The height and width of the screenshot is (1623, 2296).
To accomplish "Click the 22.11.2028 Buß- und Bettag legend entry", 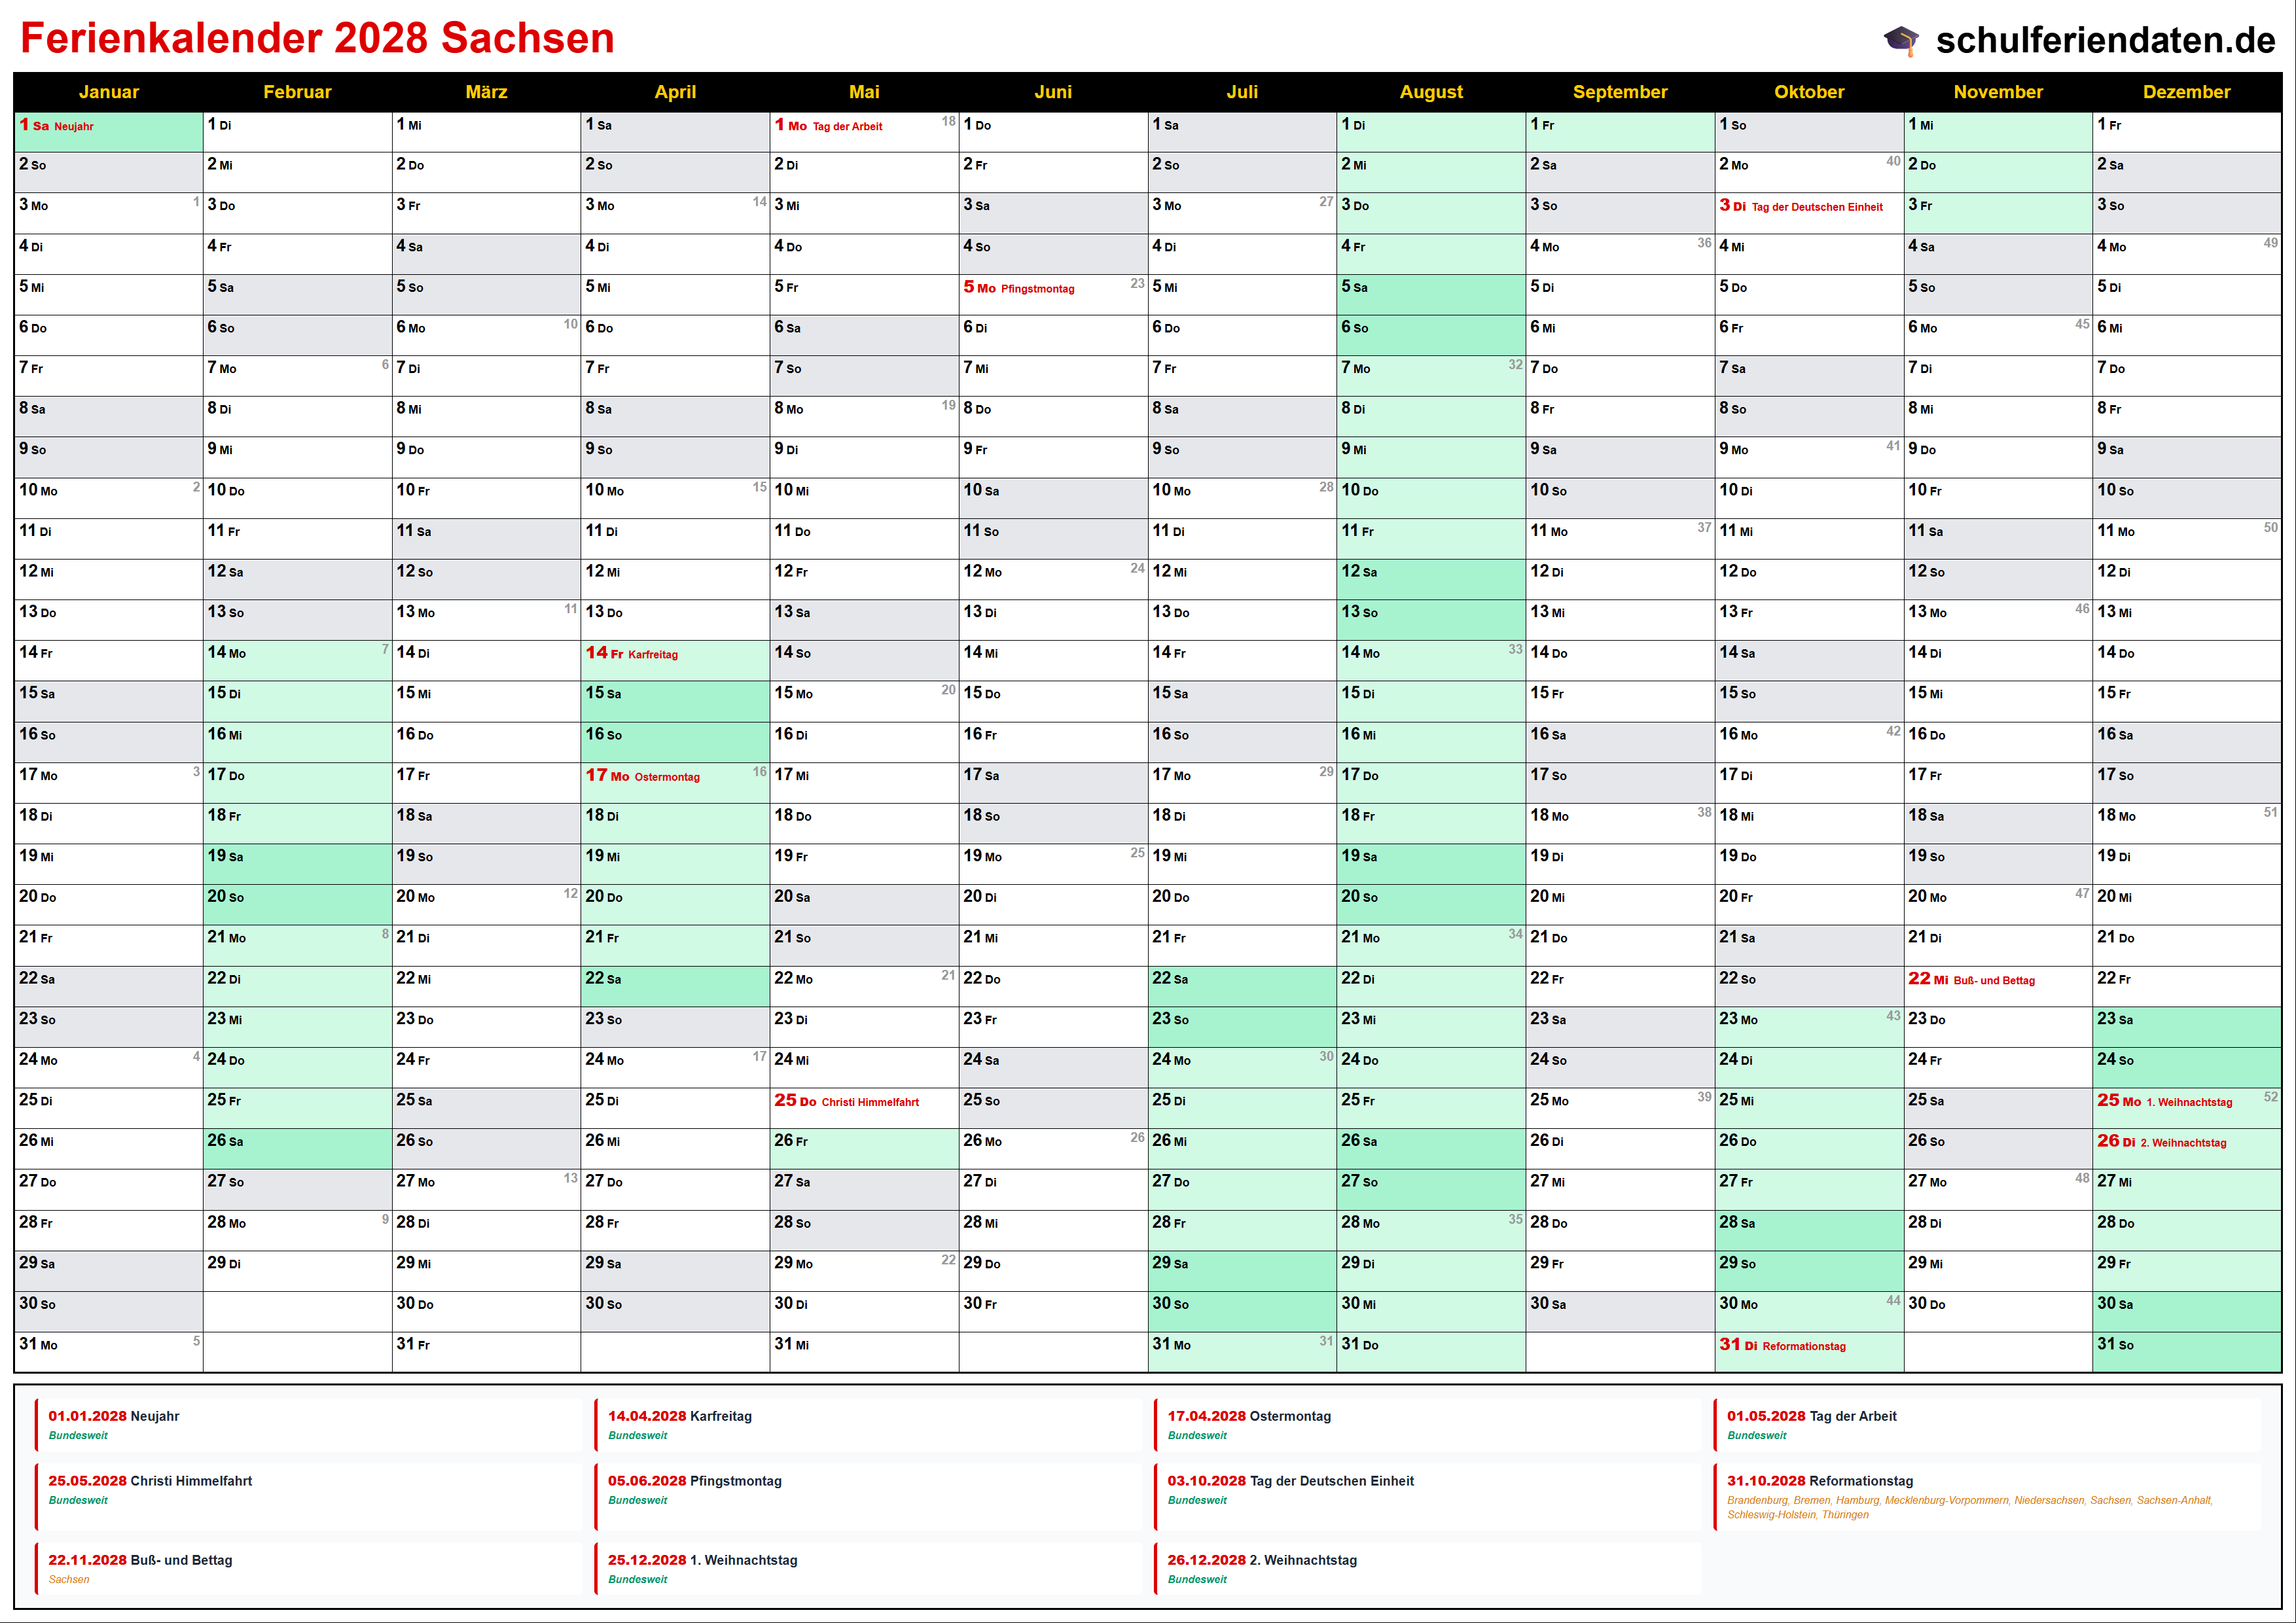I will (140, 1560).
